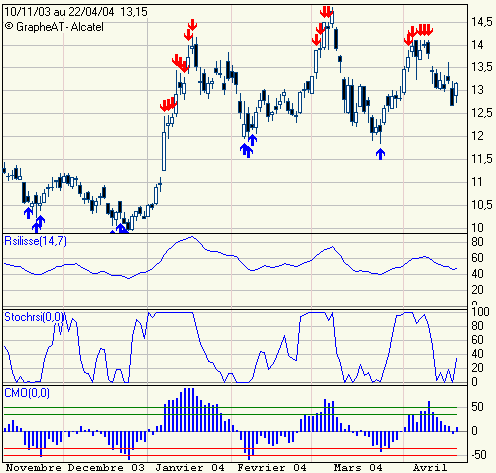496x473 pixels.
Task: Click the cluster of red sell arrows in Avril
Action: pos(418,33)
